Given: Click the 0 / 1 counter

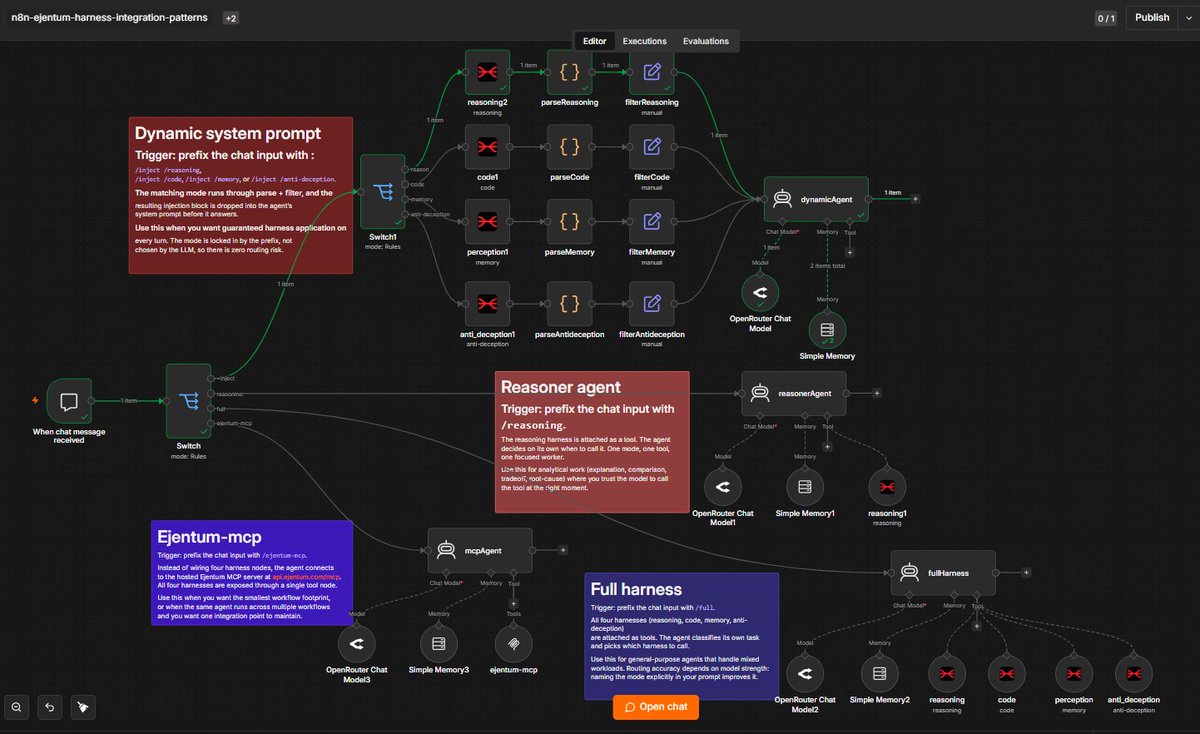Looking at the screenshot, I should tap(1106, 18).
